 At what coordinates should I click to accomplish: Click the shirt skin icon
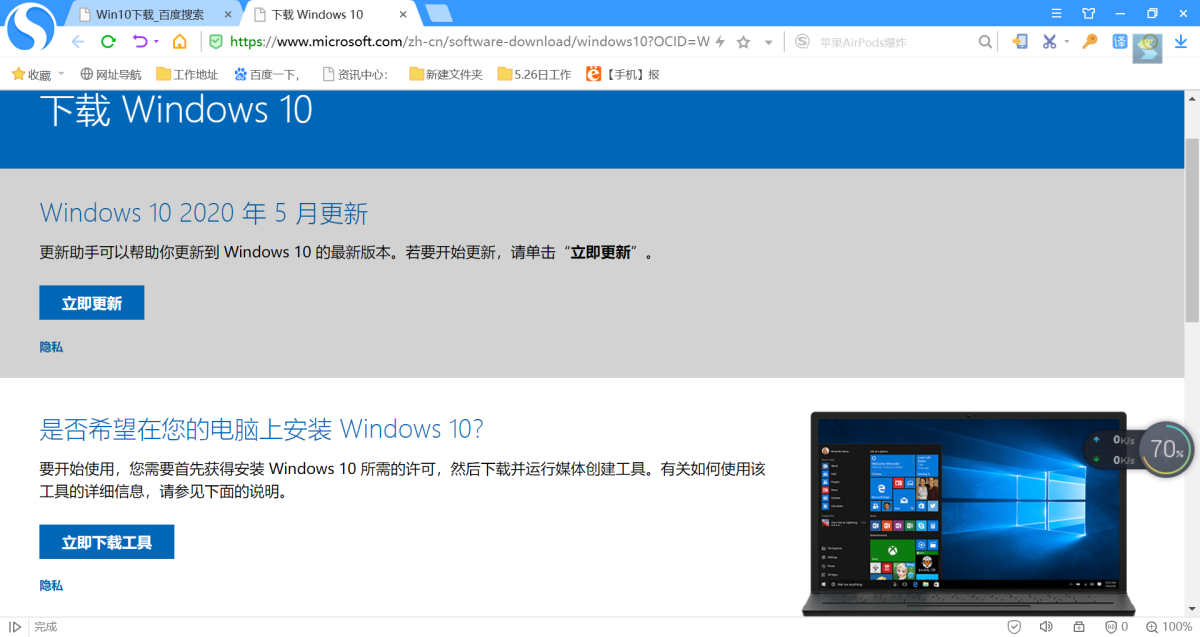coord(1088,13)
